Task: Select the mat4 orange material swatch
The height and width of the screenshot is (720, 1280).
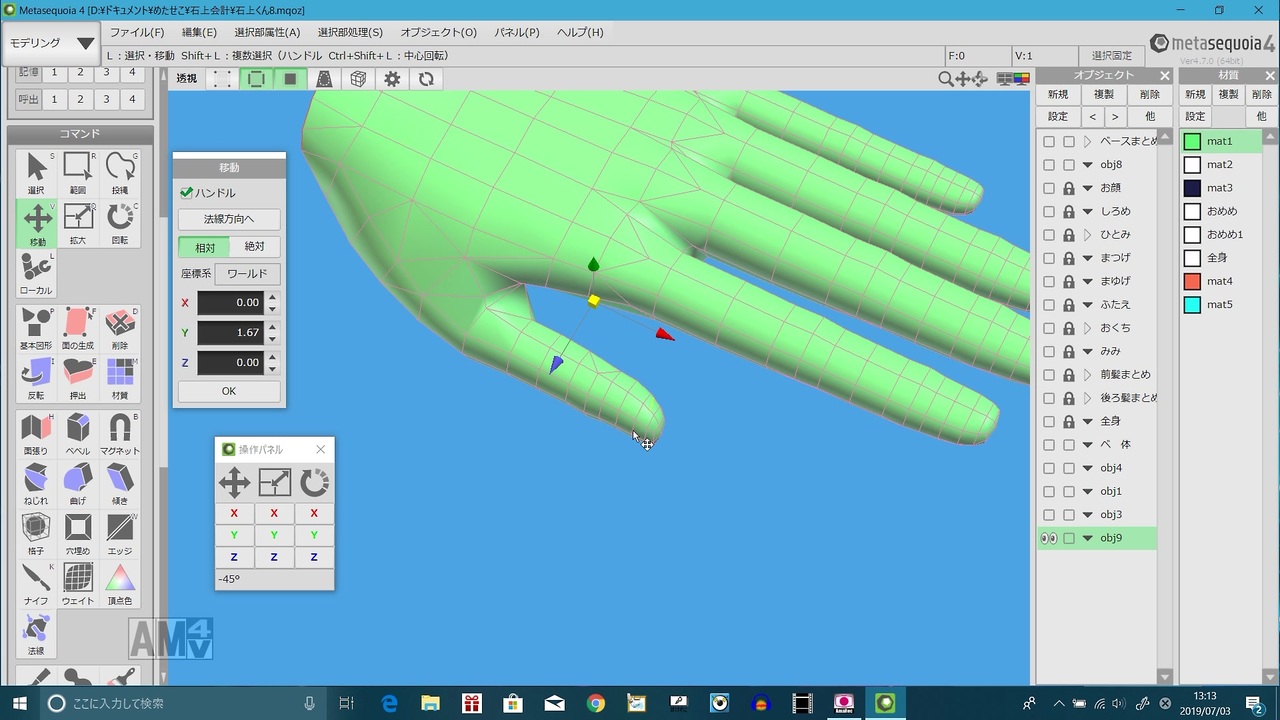Action: click(1192, 281)
